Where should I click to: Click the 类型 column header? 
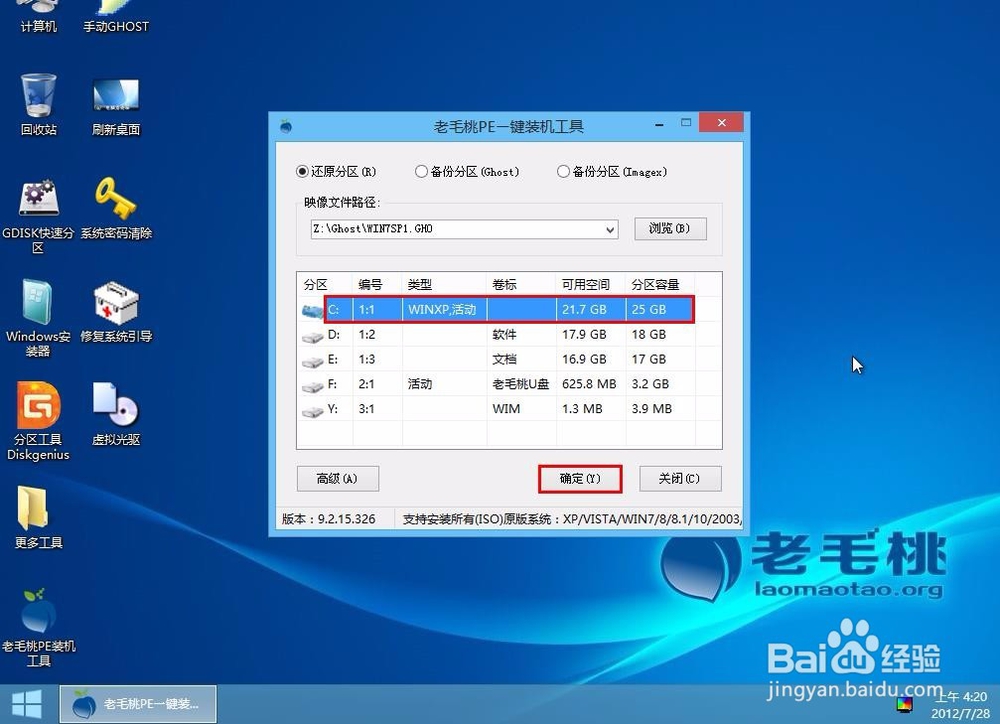tap(445, 284)
